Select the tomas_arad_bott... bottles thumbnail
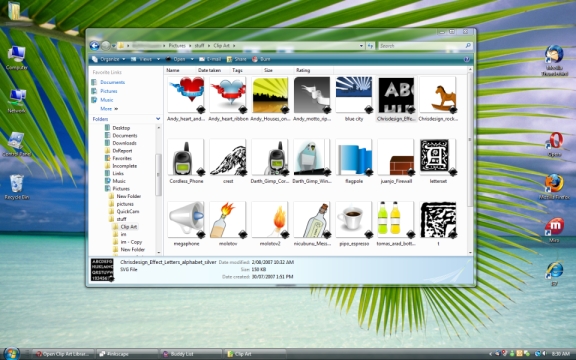The width and height of the screenshot is (576, 360). tap(396, 220)
